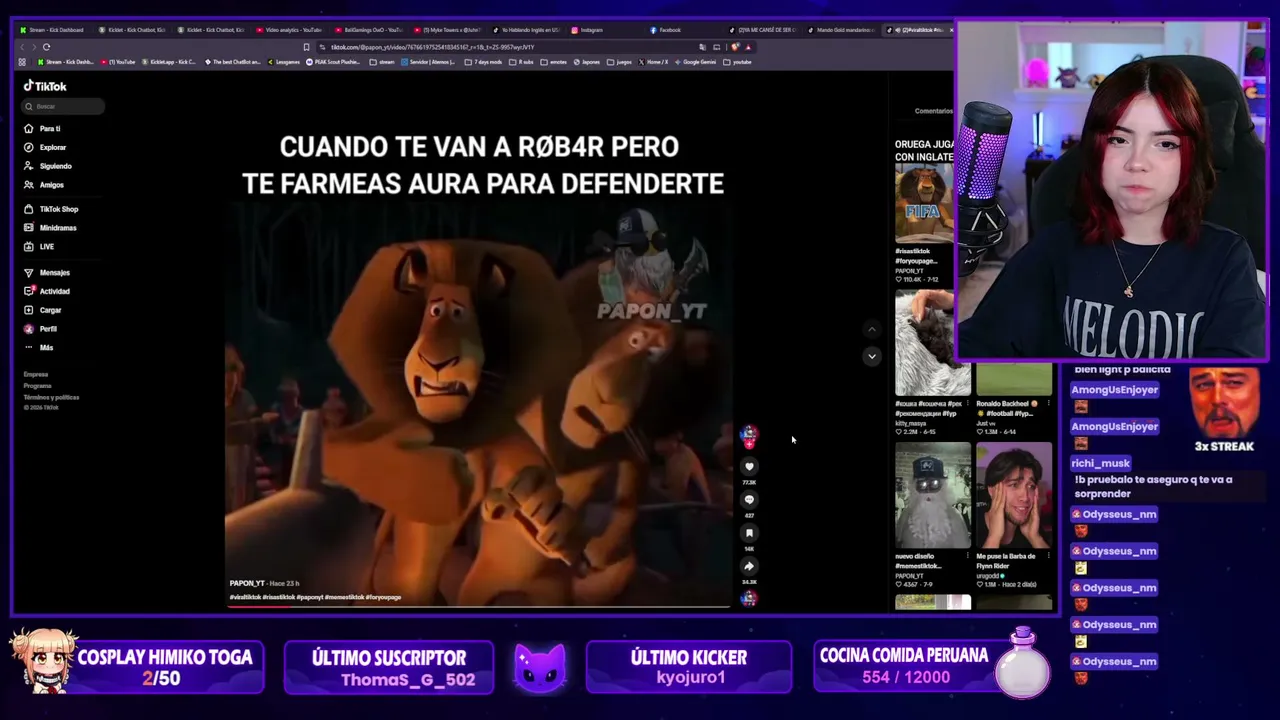Click the LIVE icon in the sidebar
Viewport: 1280px width, 720px height.
(x=29, y=247)
